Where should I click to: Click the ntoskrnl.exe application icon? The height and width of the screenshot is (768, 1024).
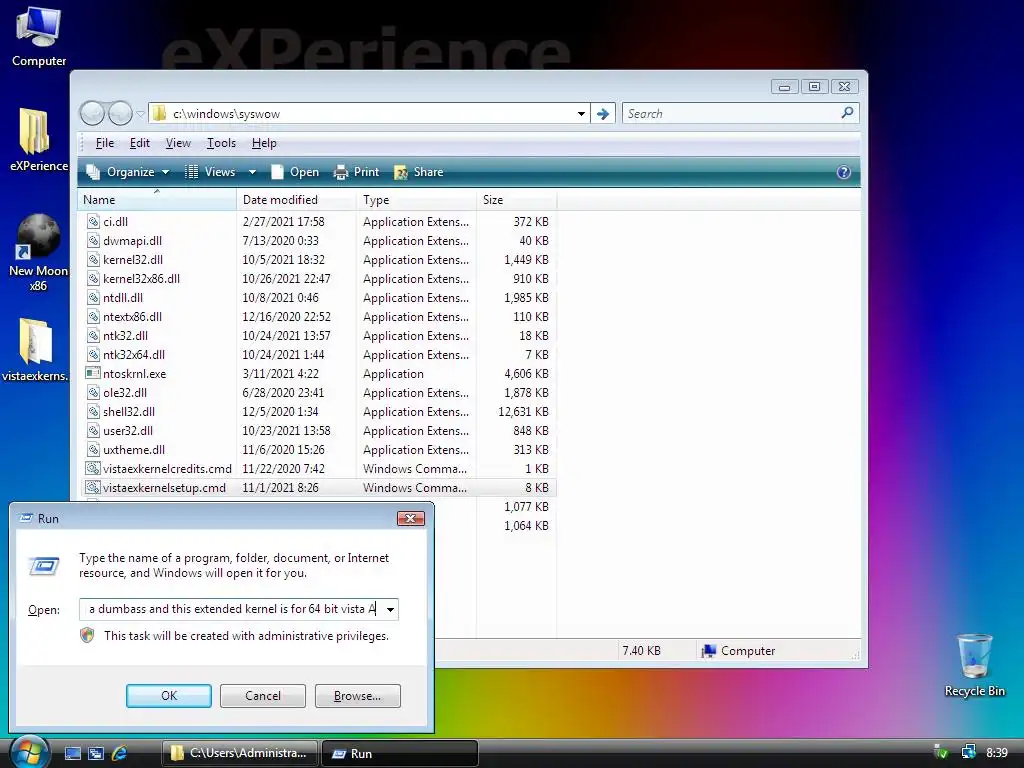click(93, 374)
